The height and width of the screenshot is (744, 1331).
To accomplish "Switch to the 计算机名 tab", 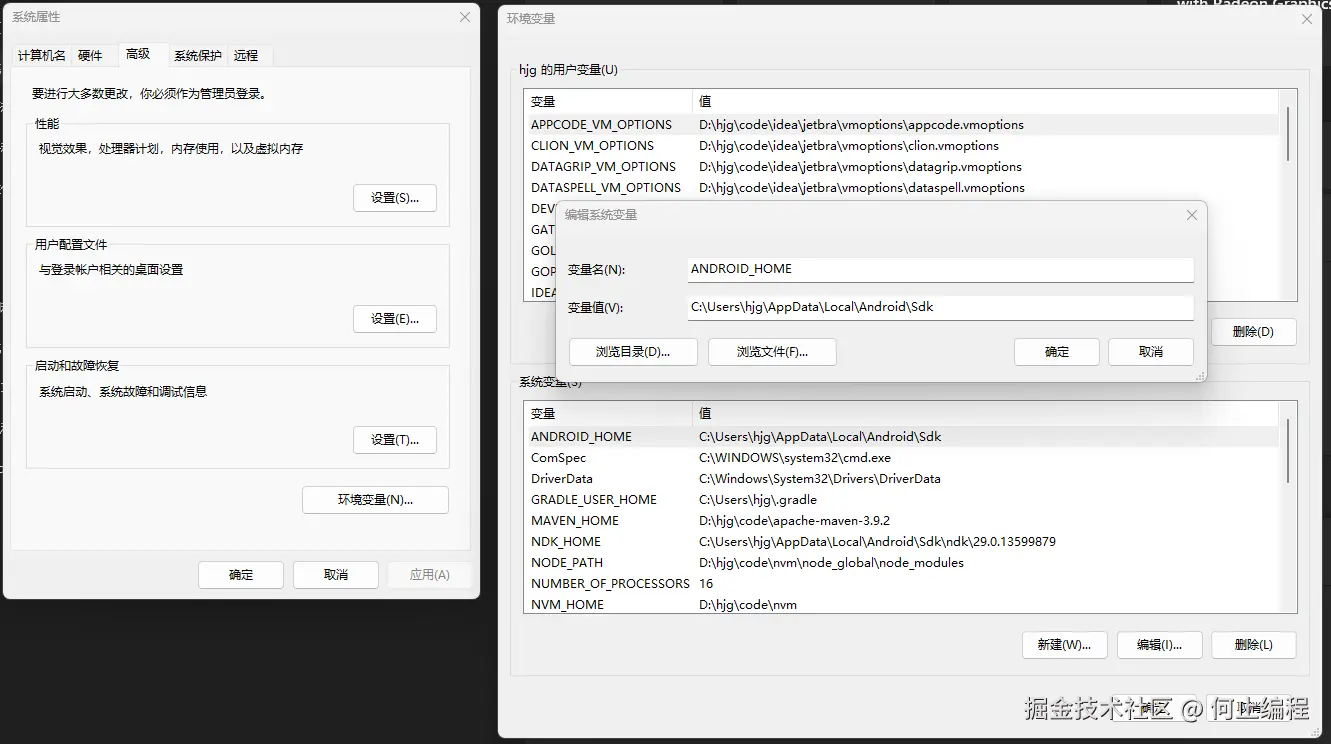I will point(42,56).
